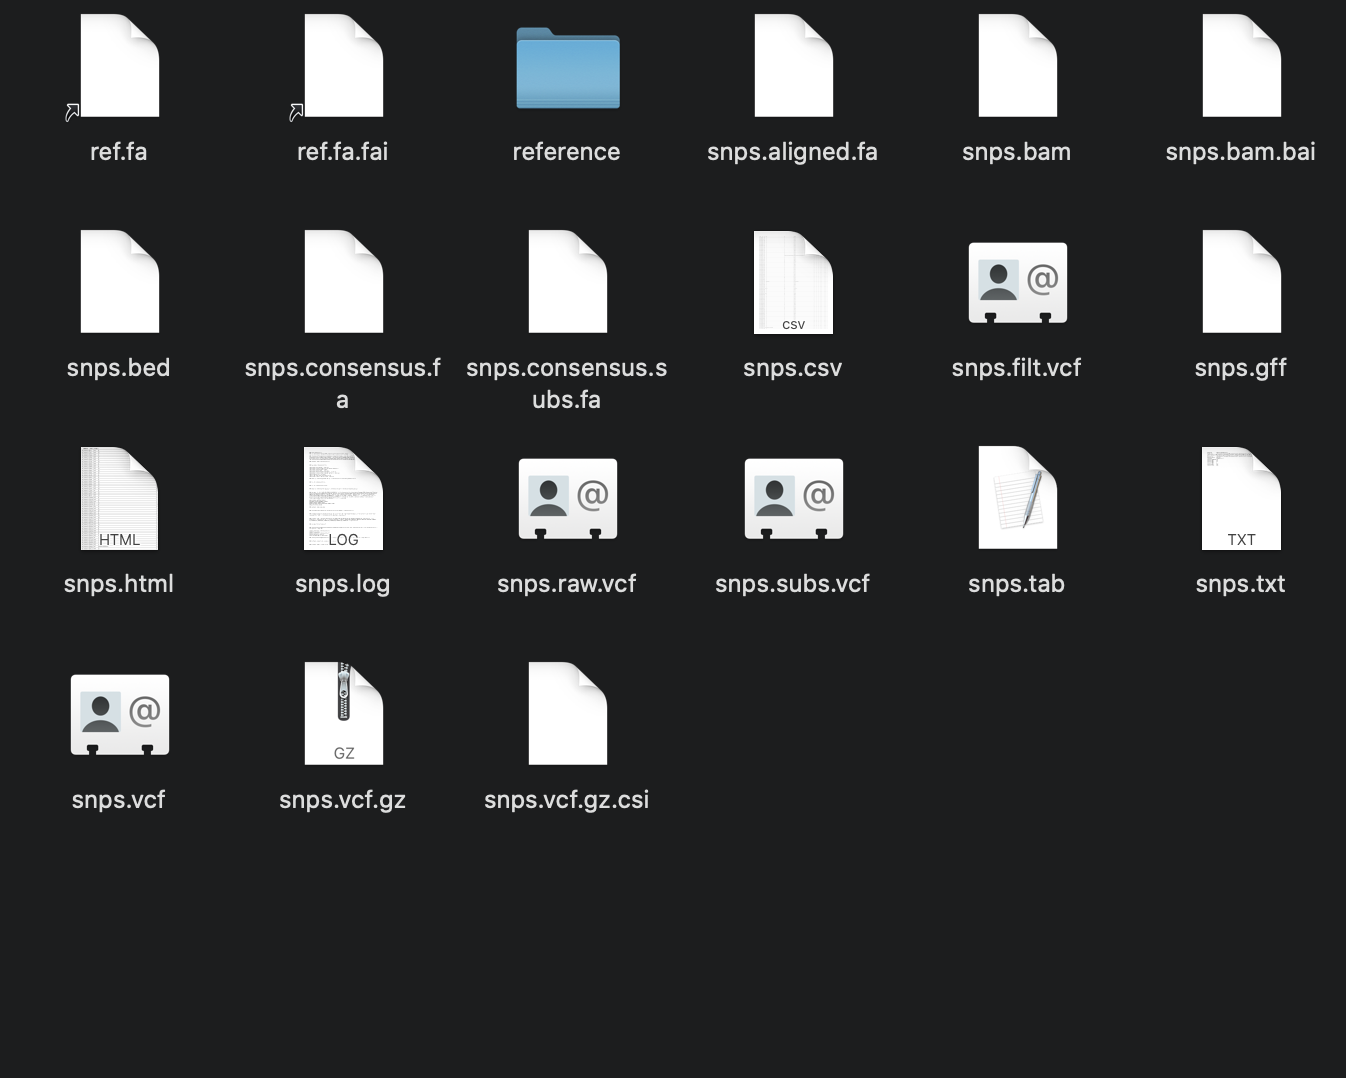Click the snps.bam file icon
The height and width of the screenshot is (1078, 1346).
click(x=1016, y=65)
